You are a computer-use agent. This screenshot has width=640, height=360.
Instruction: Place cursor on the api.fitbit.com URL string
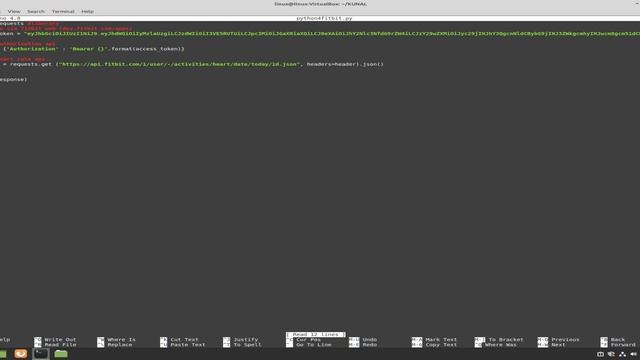tap(180, 64)
